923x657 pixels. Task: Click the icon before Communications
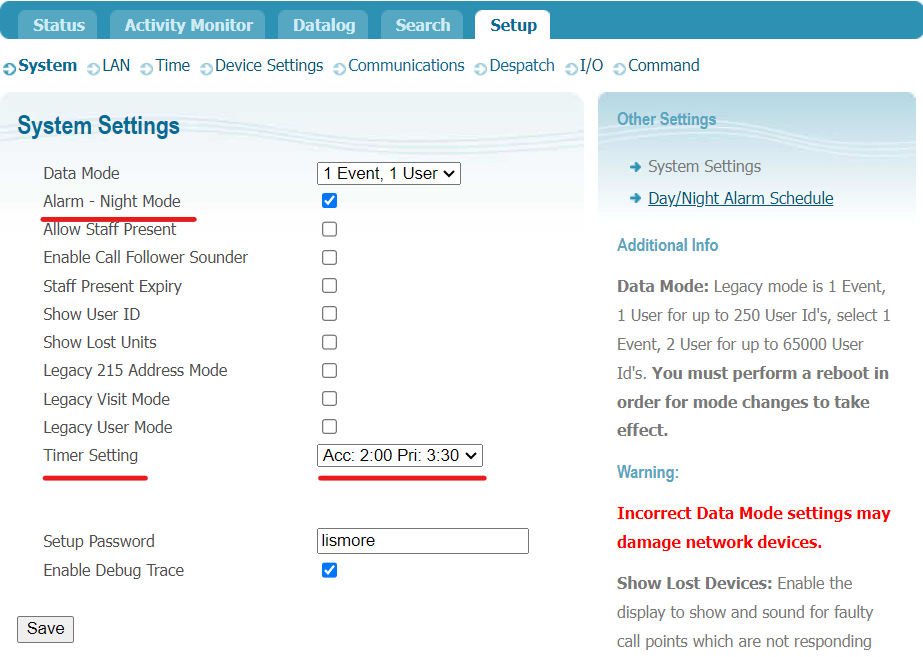[340, 68]
